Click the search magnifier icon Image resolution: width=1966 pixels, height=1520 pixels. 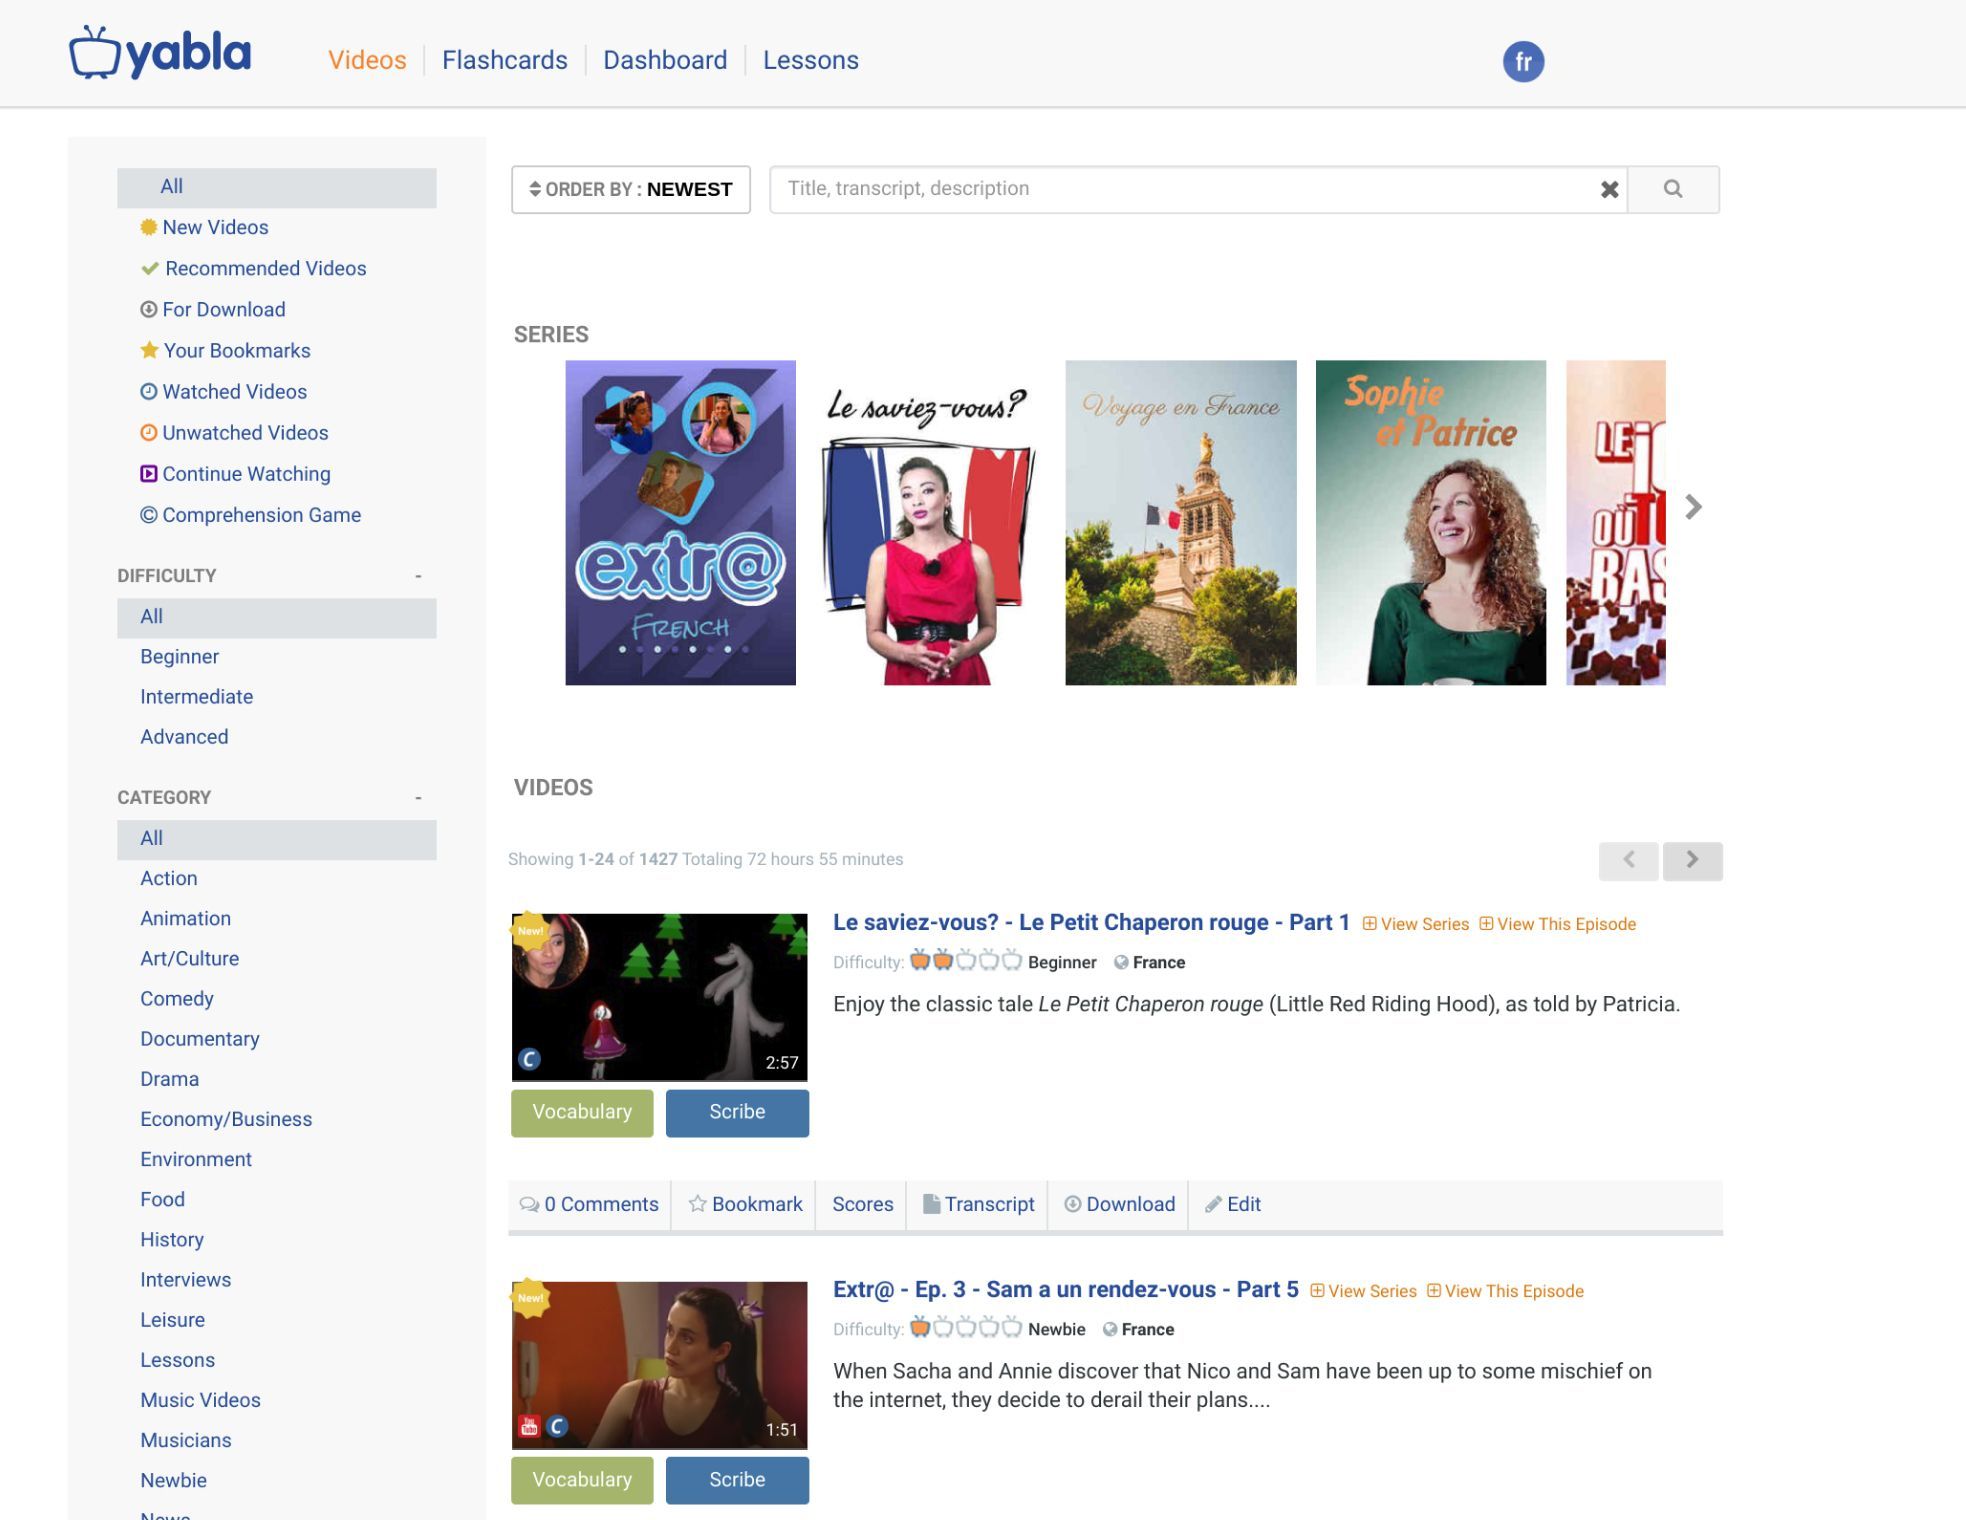point(1672,189)
